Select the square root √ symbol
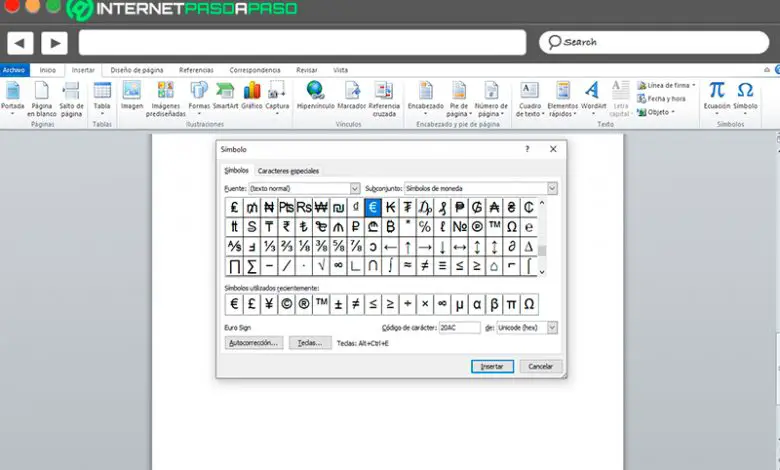The height and width of the screenshot is (470, 780). [x=321, y=266]
